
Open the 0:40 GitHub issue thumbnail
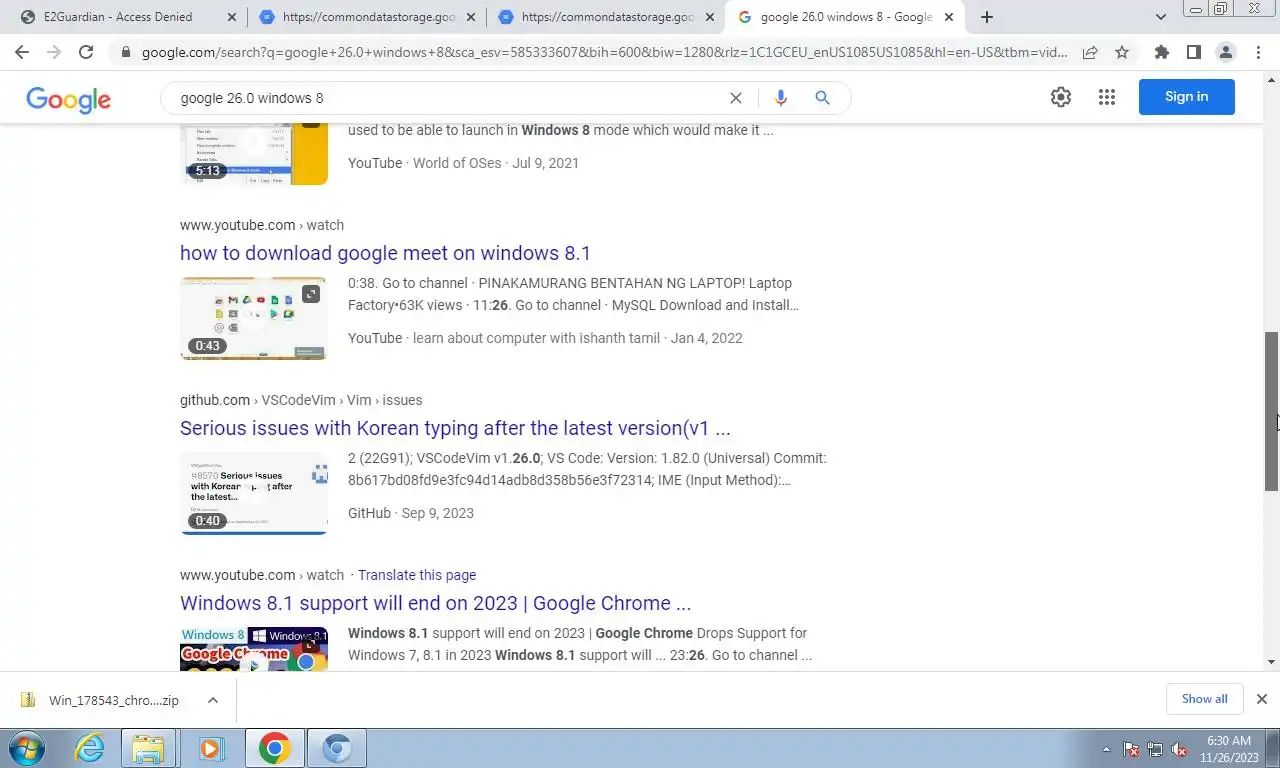[x=254, y=493]
